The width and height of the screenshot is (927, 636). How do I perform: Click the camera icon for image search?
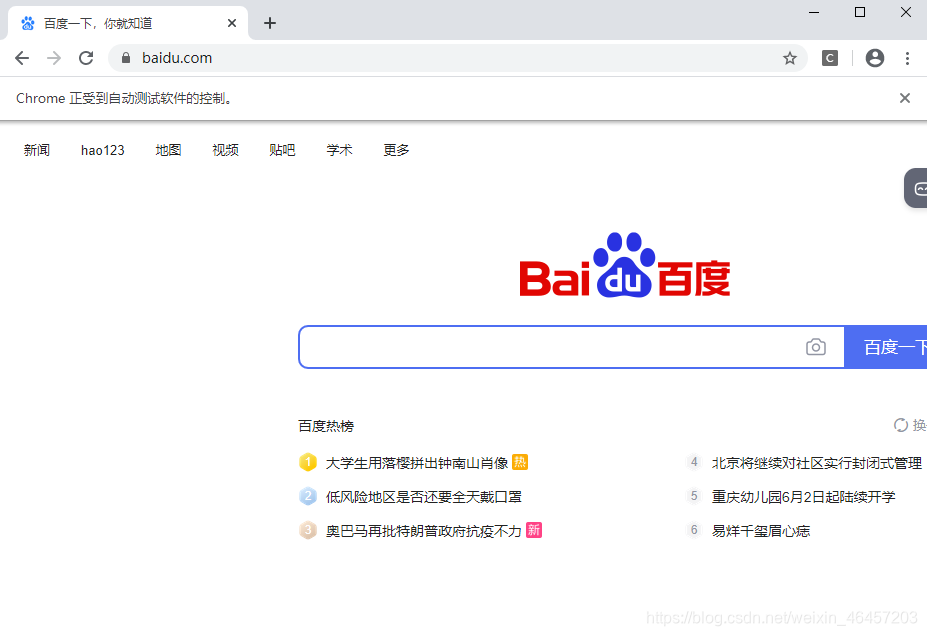click(x=815, y=346)
